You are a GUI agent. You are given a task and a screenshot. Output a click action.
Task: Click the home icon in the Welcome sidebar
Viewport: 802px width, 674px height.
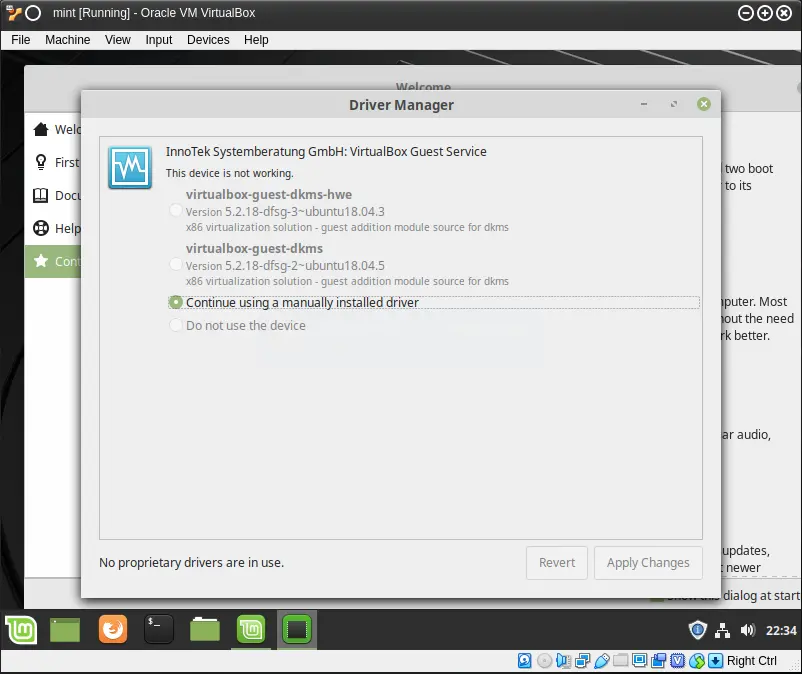(x=41, y=129)
